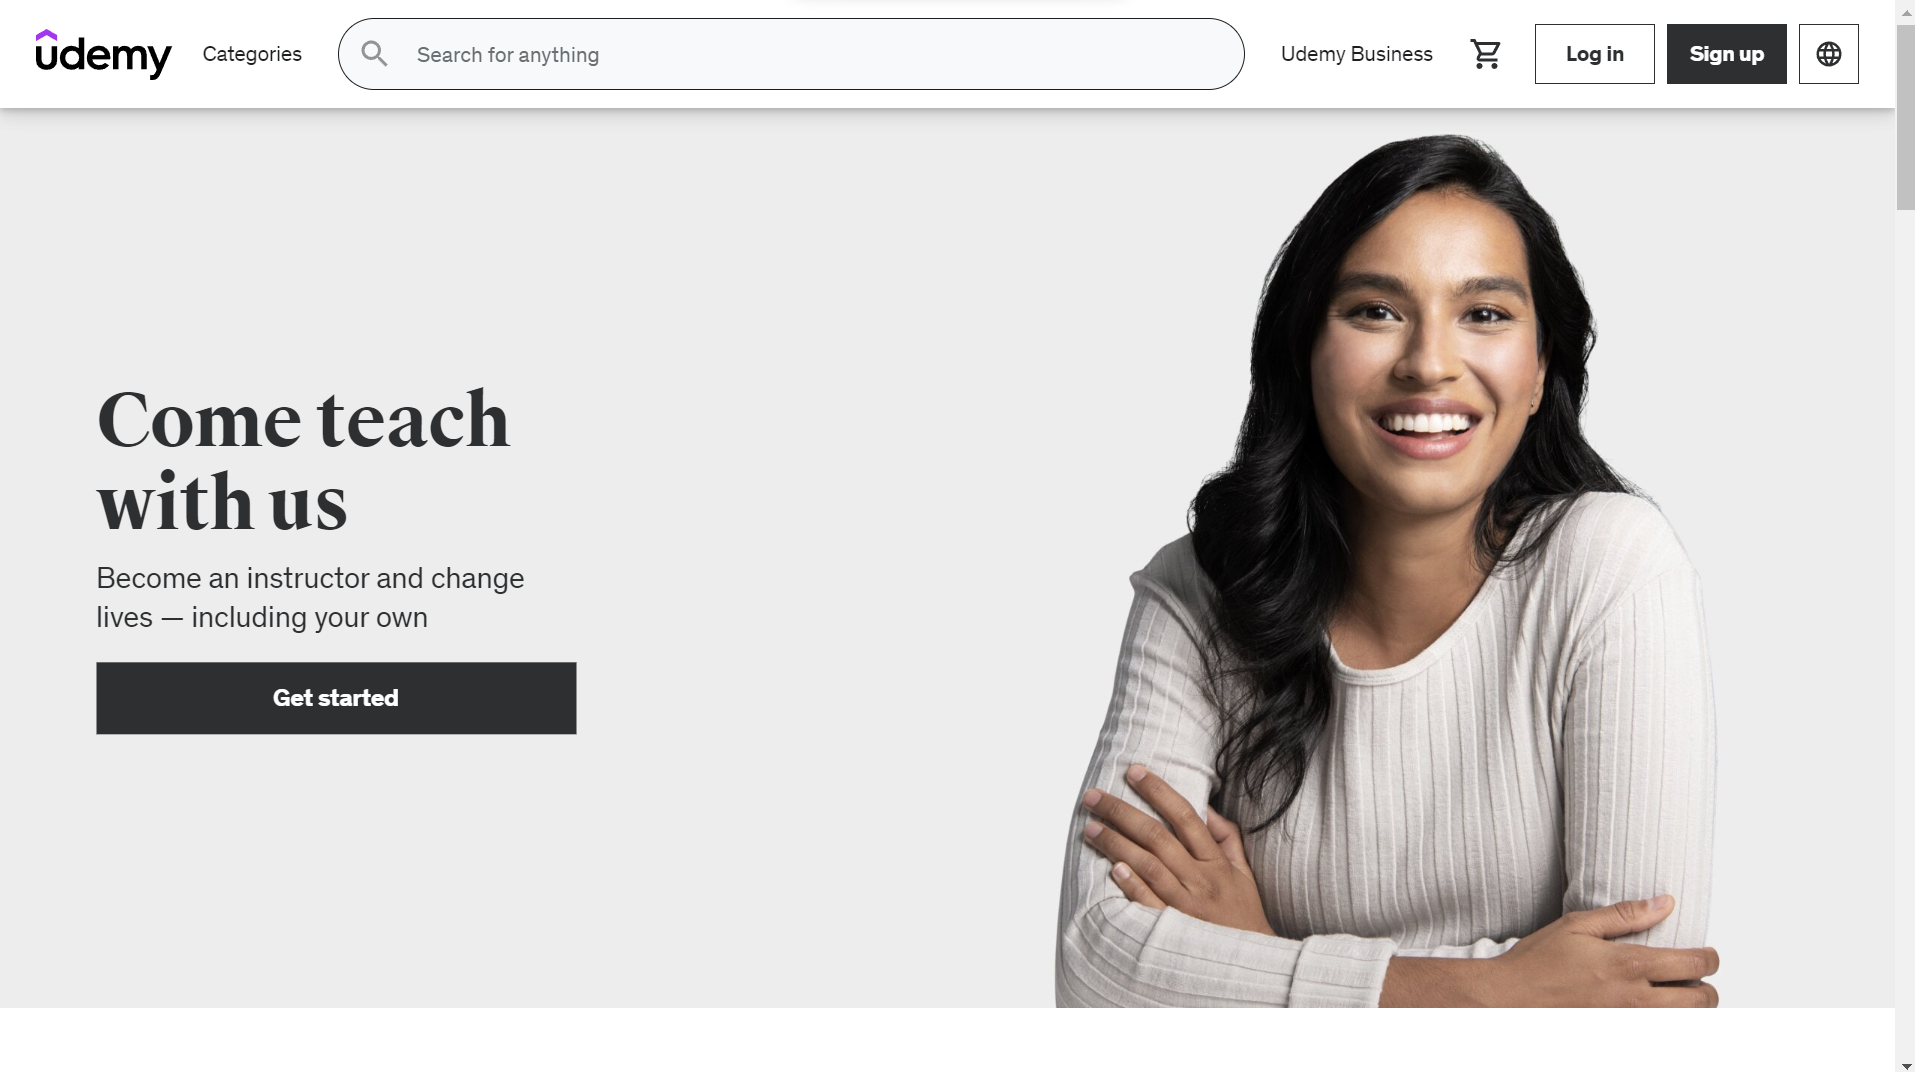Viewport: 1915px width, 1072px height.
Task: Click the word Business in header
Action: [1391, 54]
